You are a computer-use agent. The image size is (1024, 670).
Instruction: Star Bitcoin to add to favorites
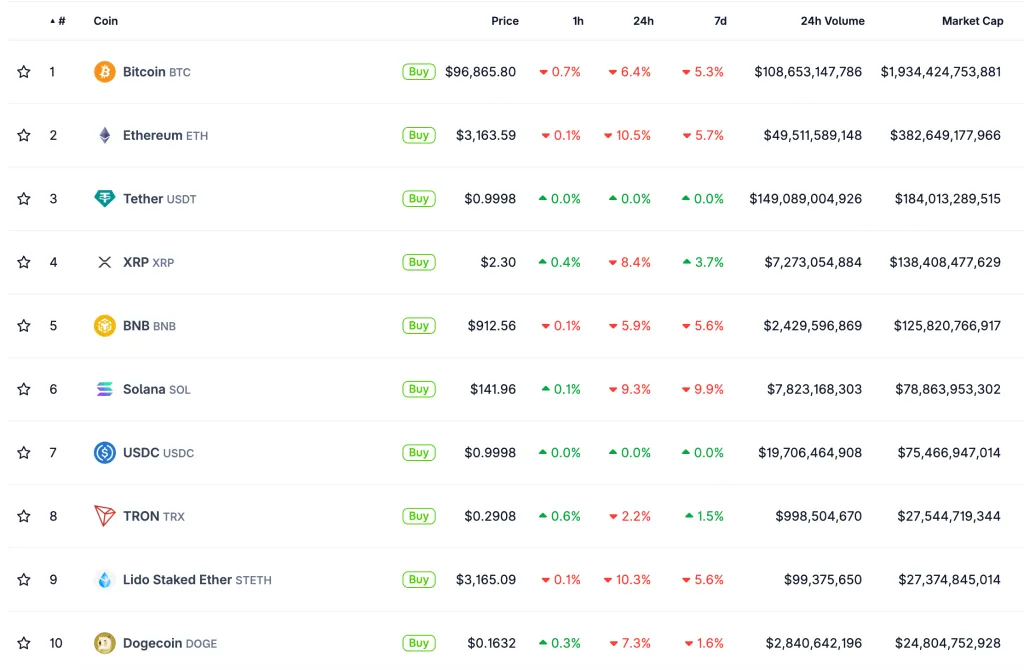[x=24, y=72]
